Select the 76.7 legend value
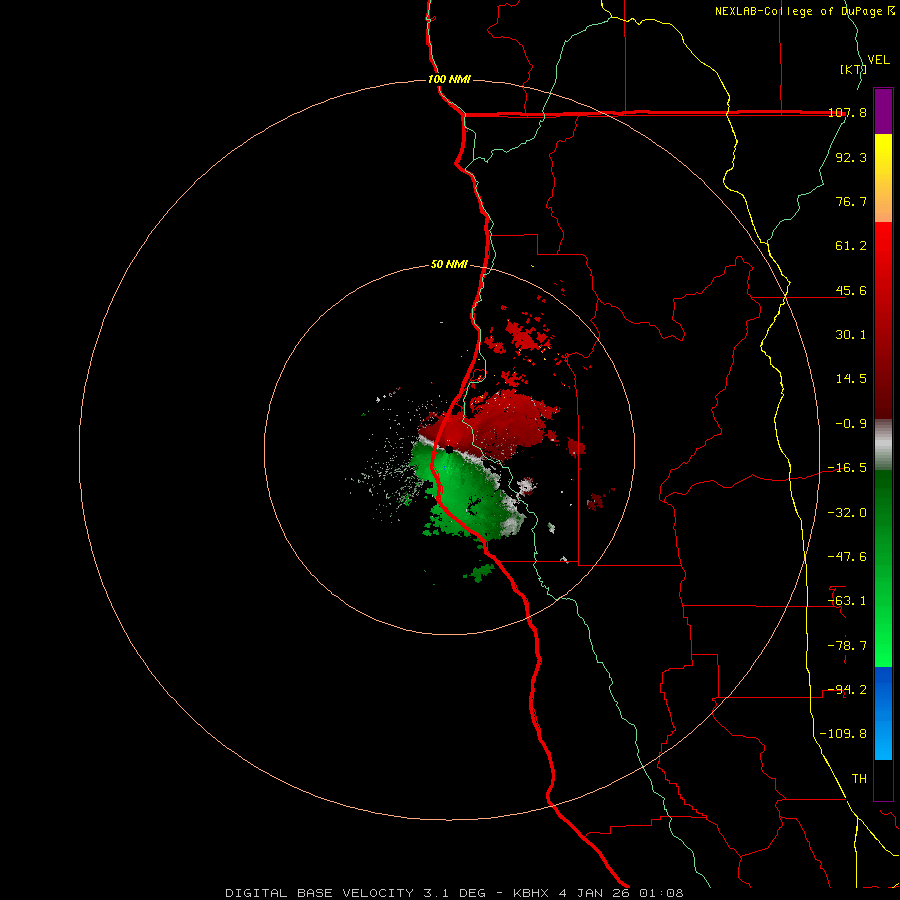This screenshot has width=900, height=900. (x=851, y=201)
